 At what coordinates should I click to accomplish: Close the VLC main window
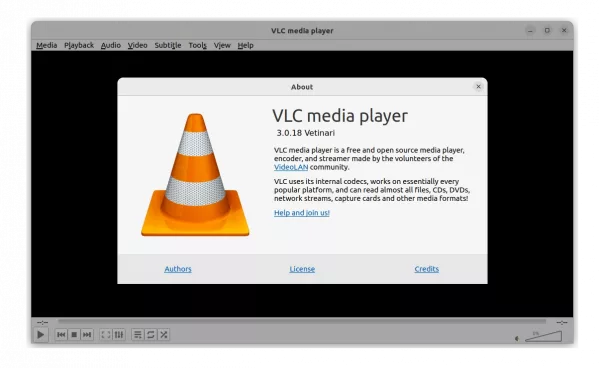pyautogui.click(x=564, y=31)
